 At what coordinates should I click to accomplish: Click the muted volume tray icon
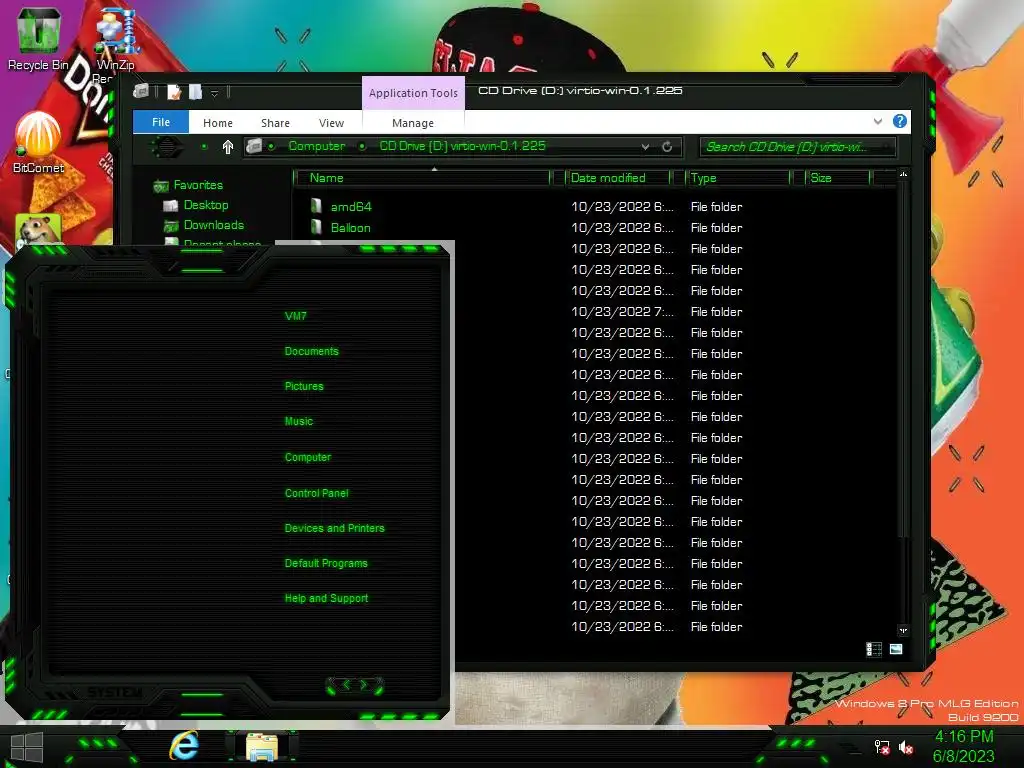(906, 747)
